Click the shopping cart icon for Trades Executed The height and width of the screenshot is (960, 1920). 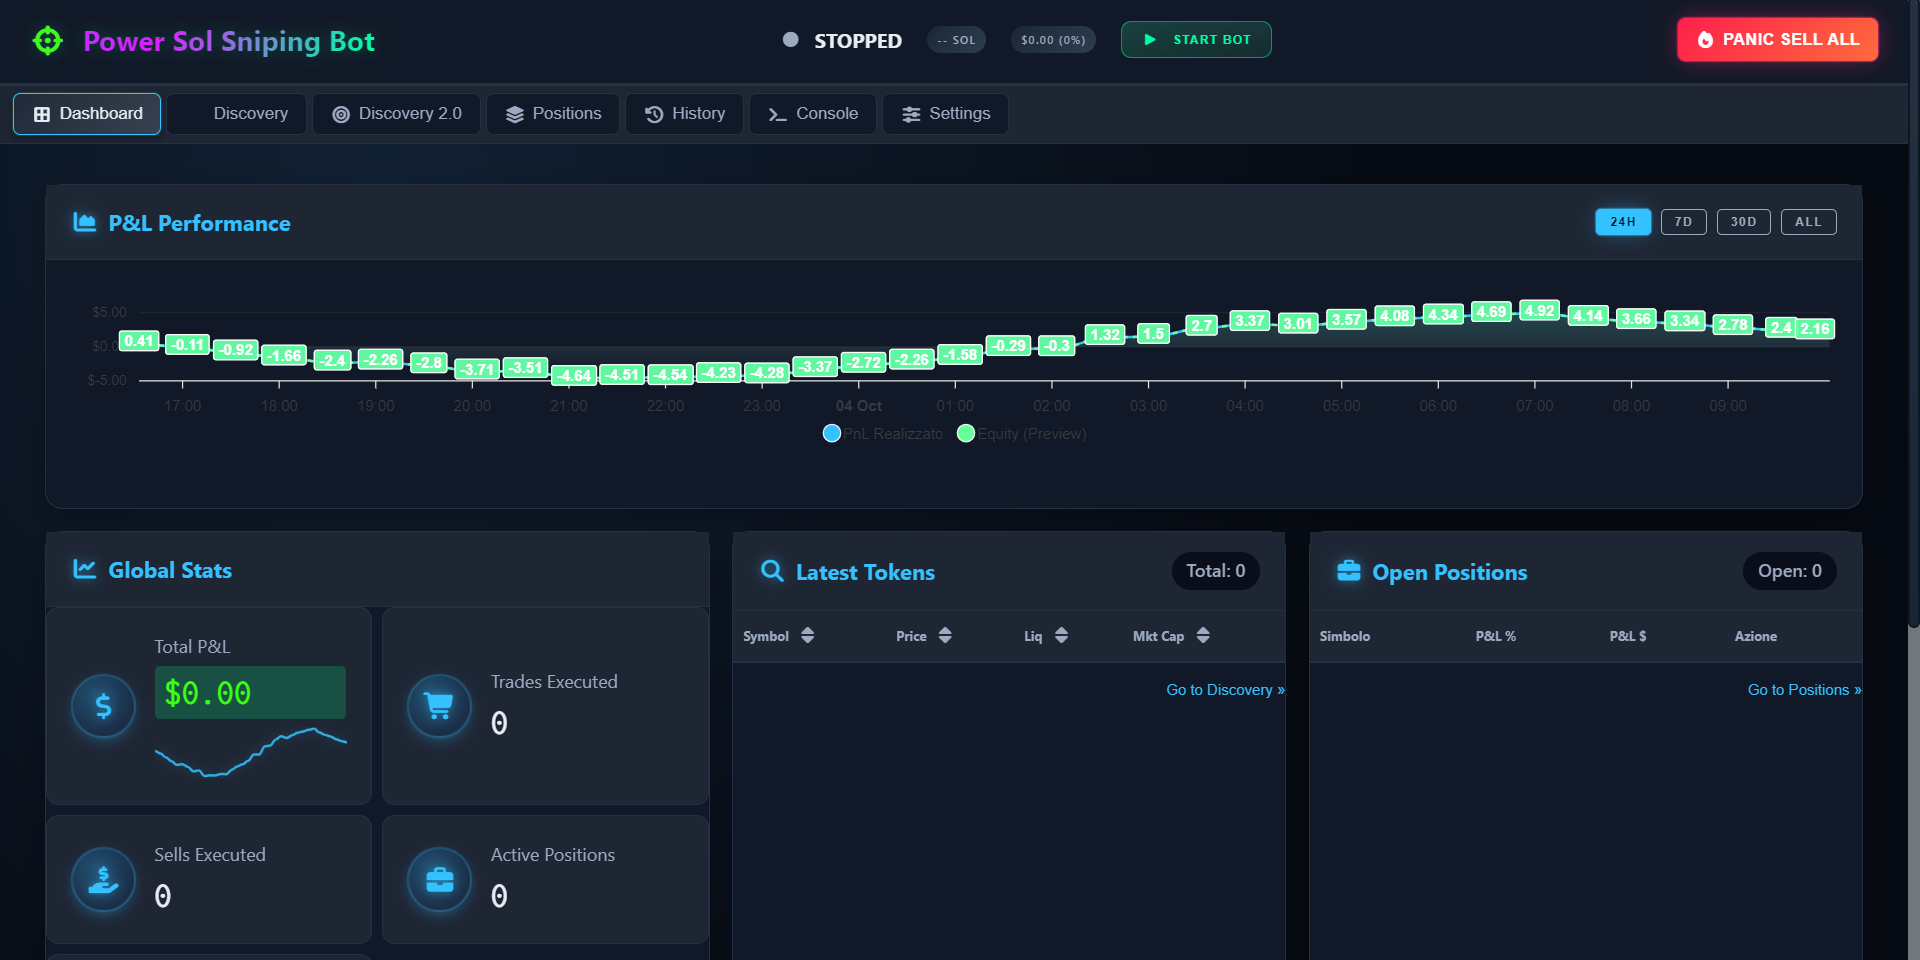(x=439, y=706)
